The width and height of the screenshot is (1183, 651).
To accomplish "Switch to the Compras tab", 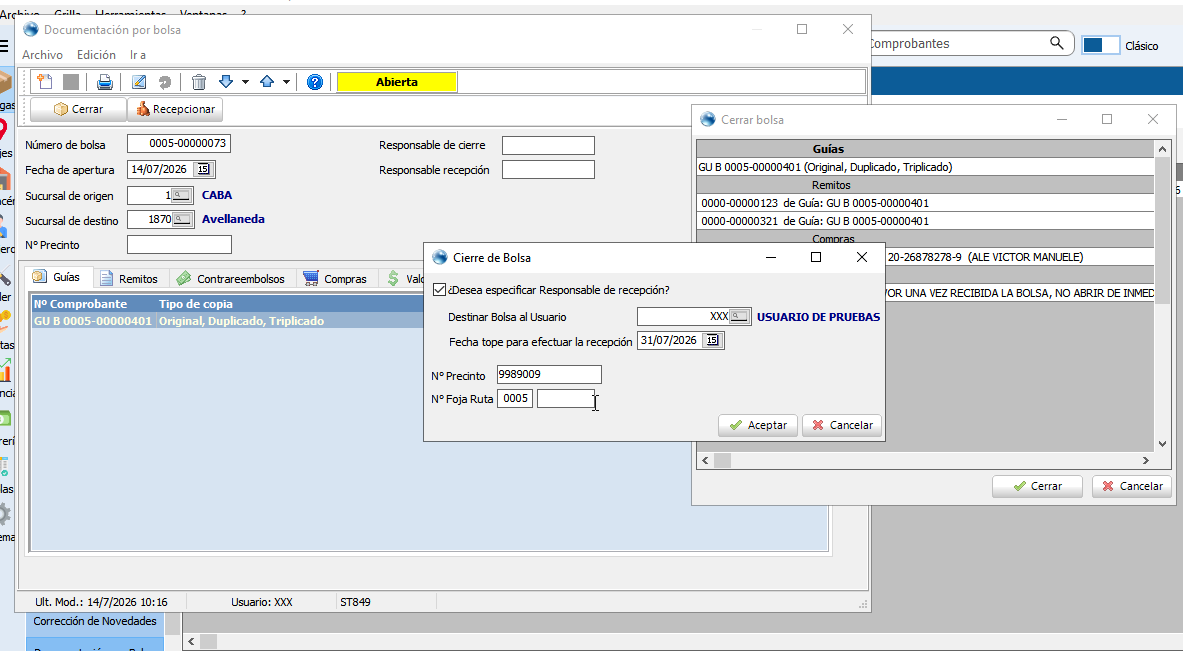I will [335, 278].
